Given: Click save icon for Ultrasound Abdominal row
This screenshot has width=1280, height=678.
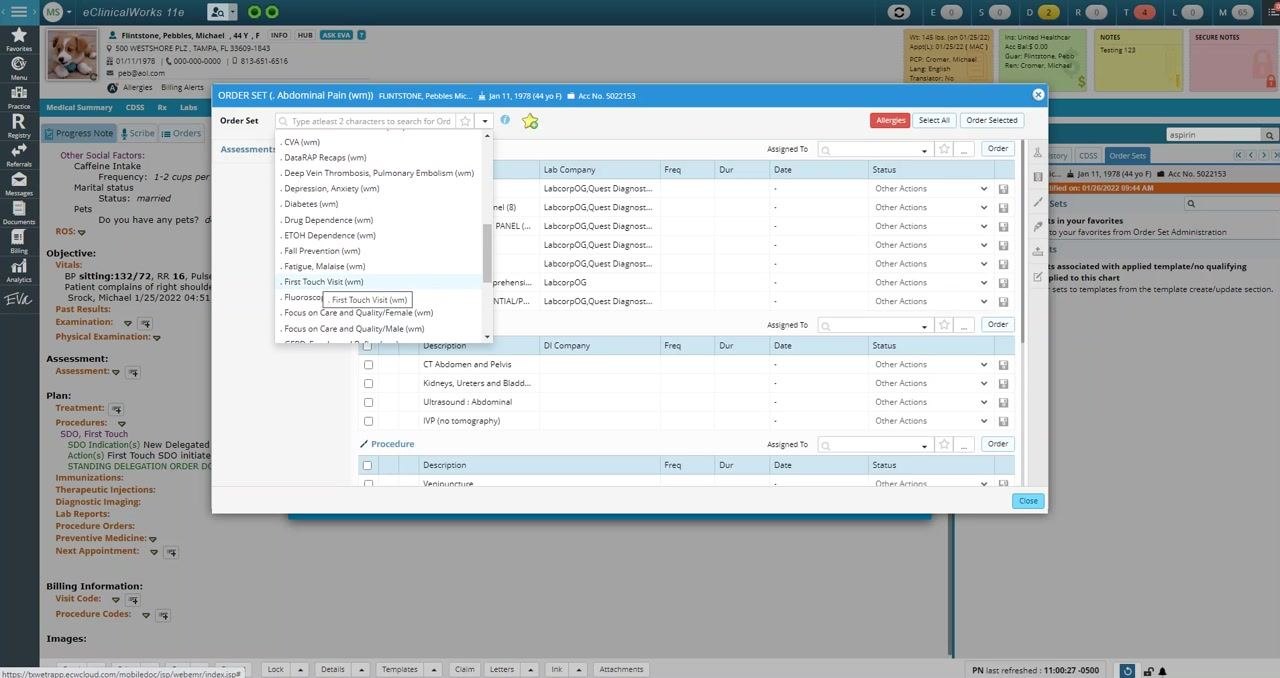Looking at the screenshot, I should [x=1003, y=402].
